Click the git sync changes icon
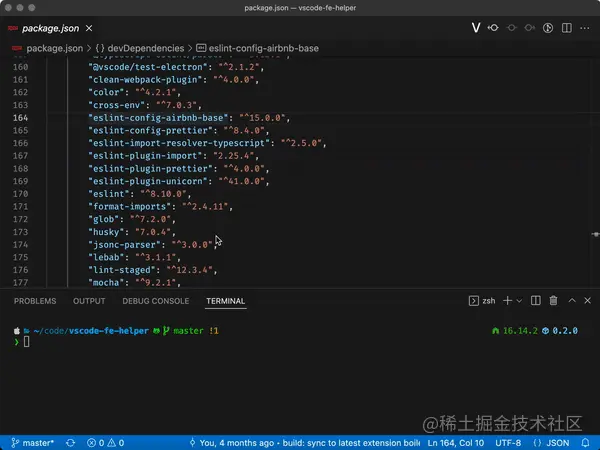 coord(70,442)
